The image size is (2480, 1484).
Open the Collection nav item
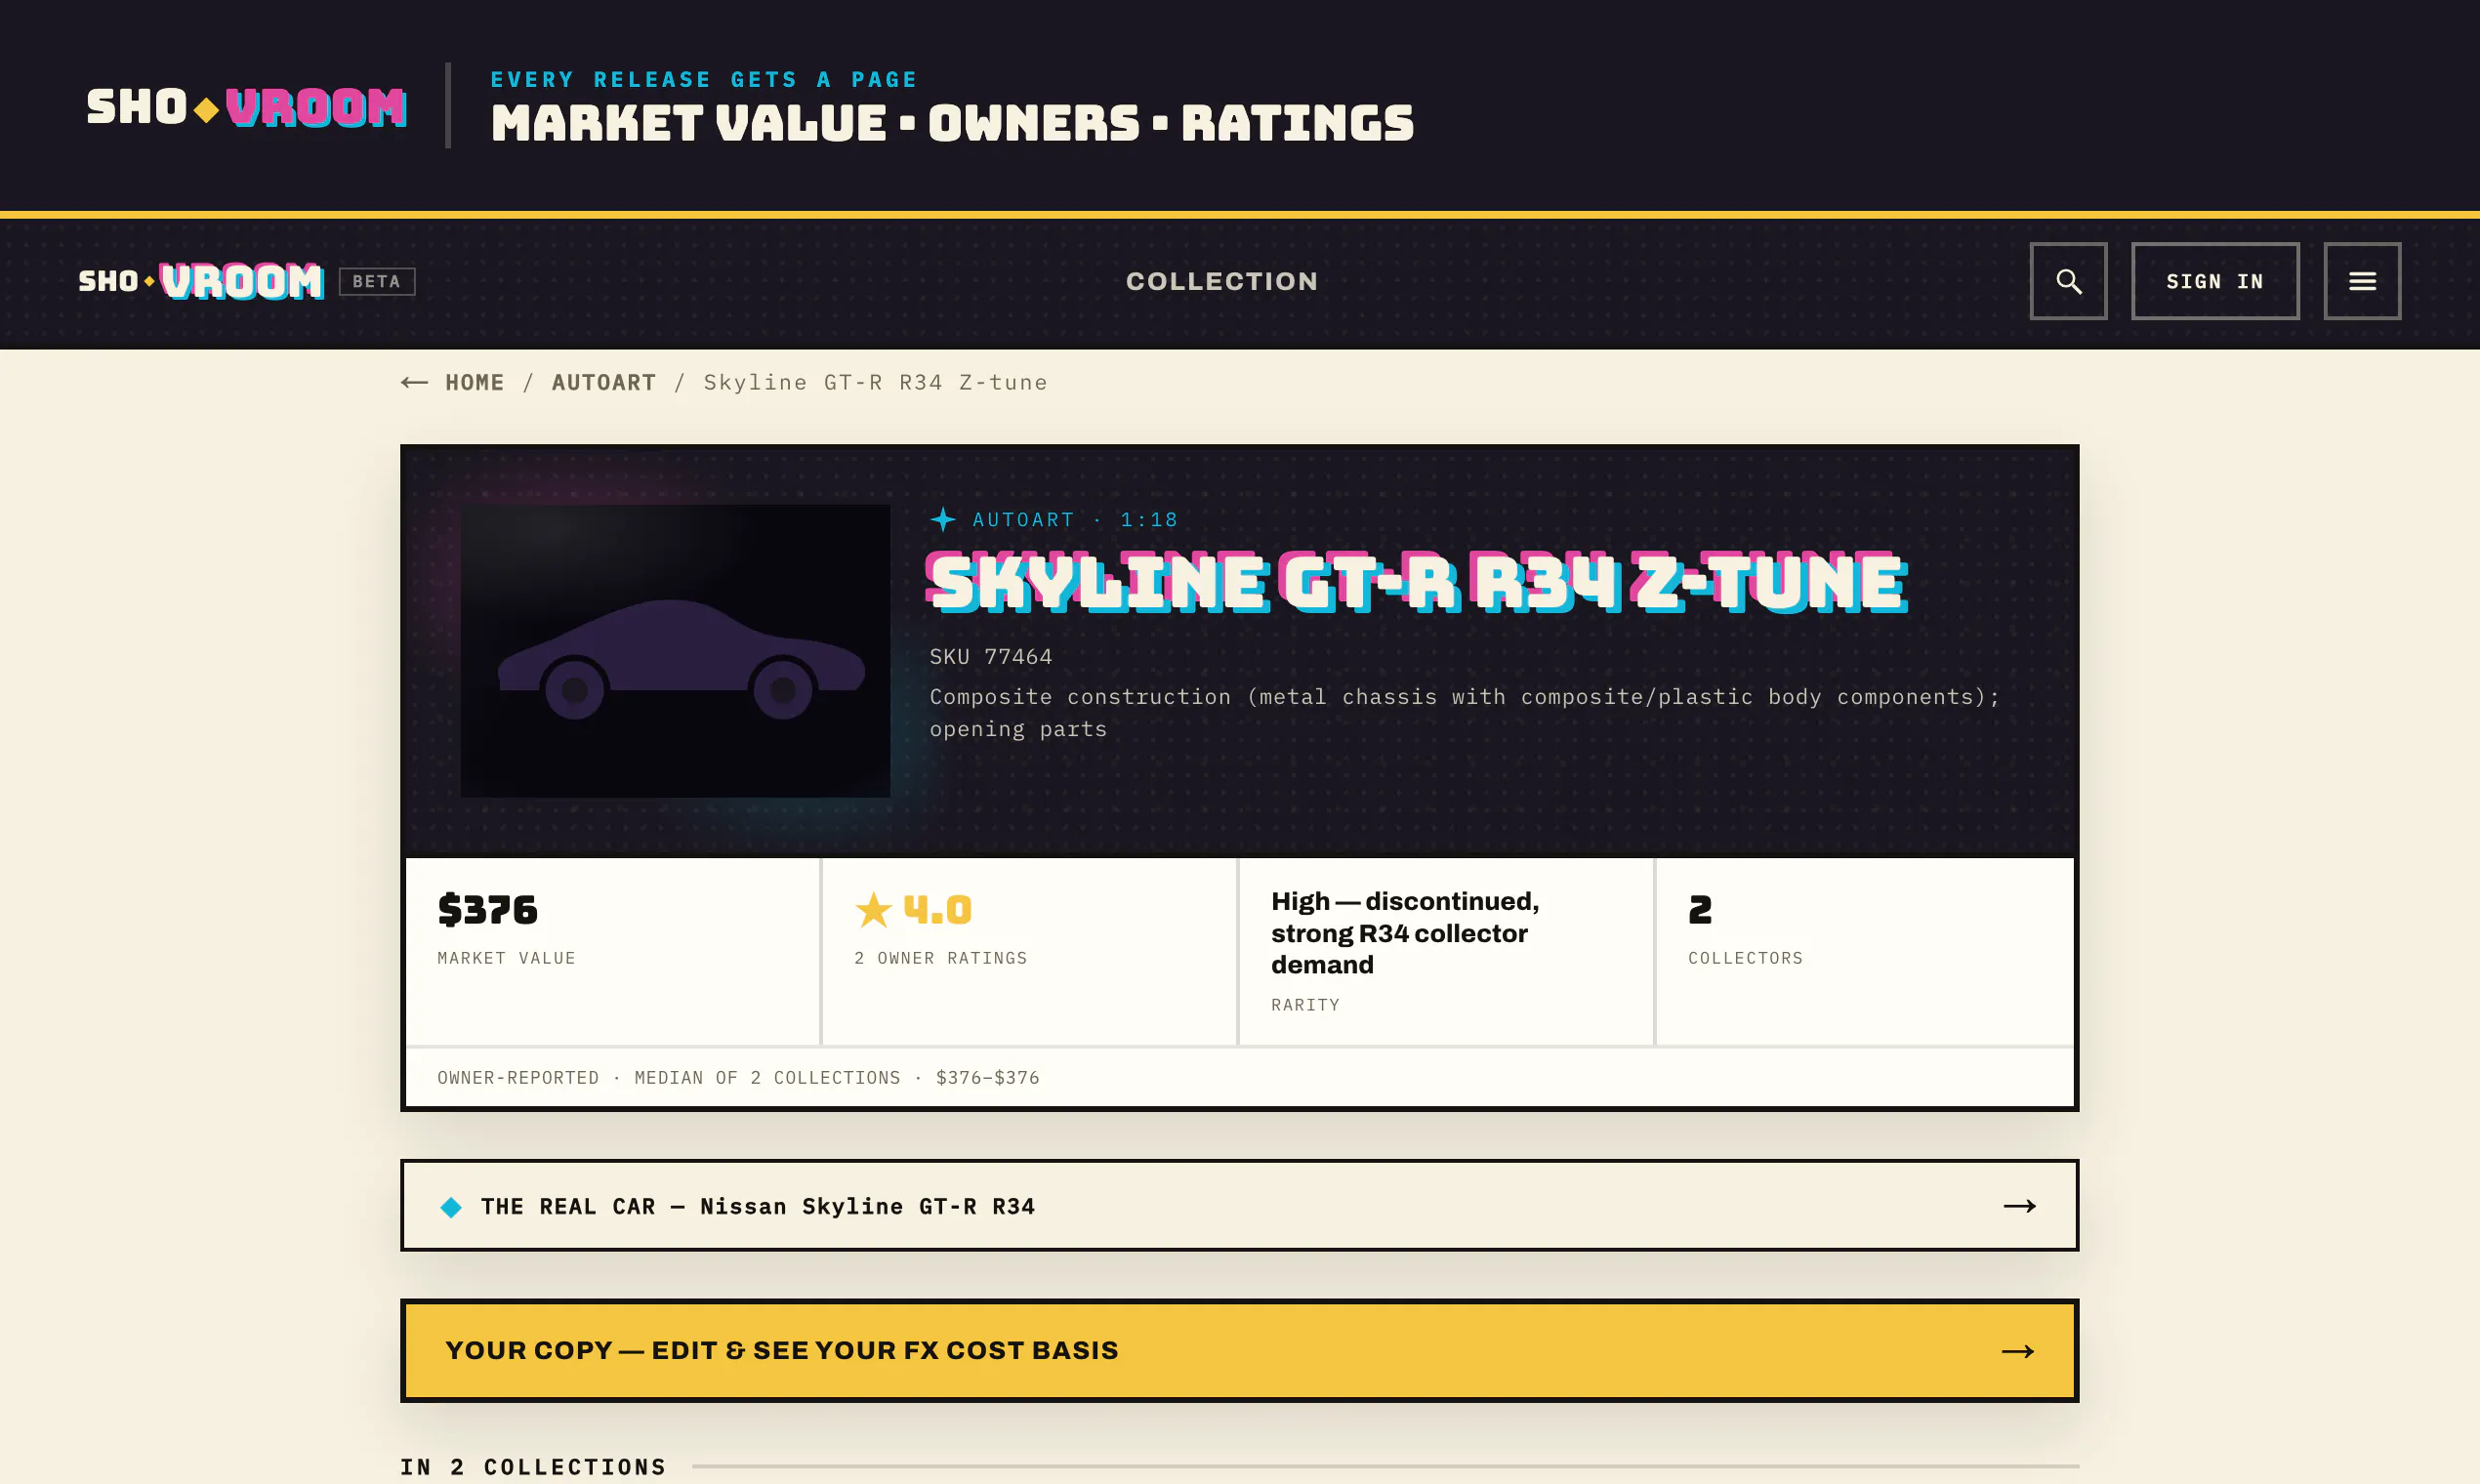tap(1221, 281)
